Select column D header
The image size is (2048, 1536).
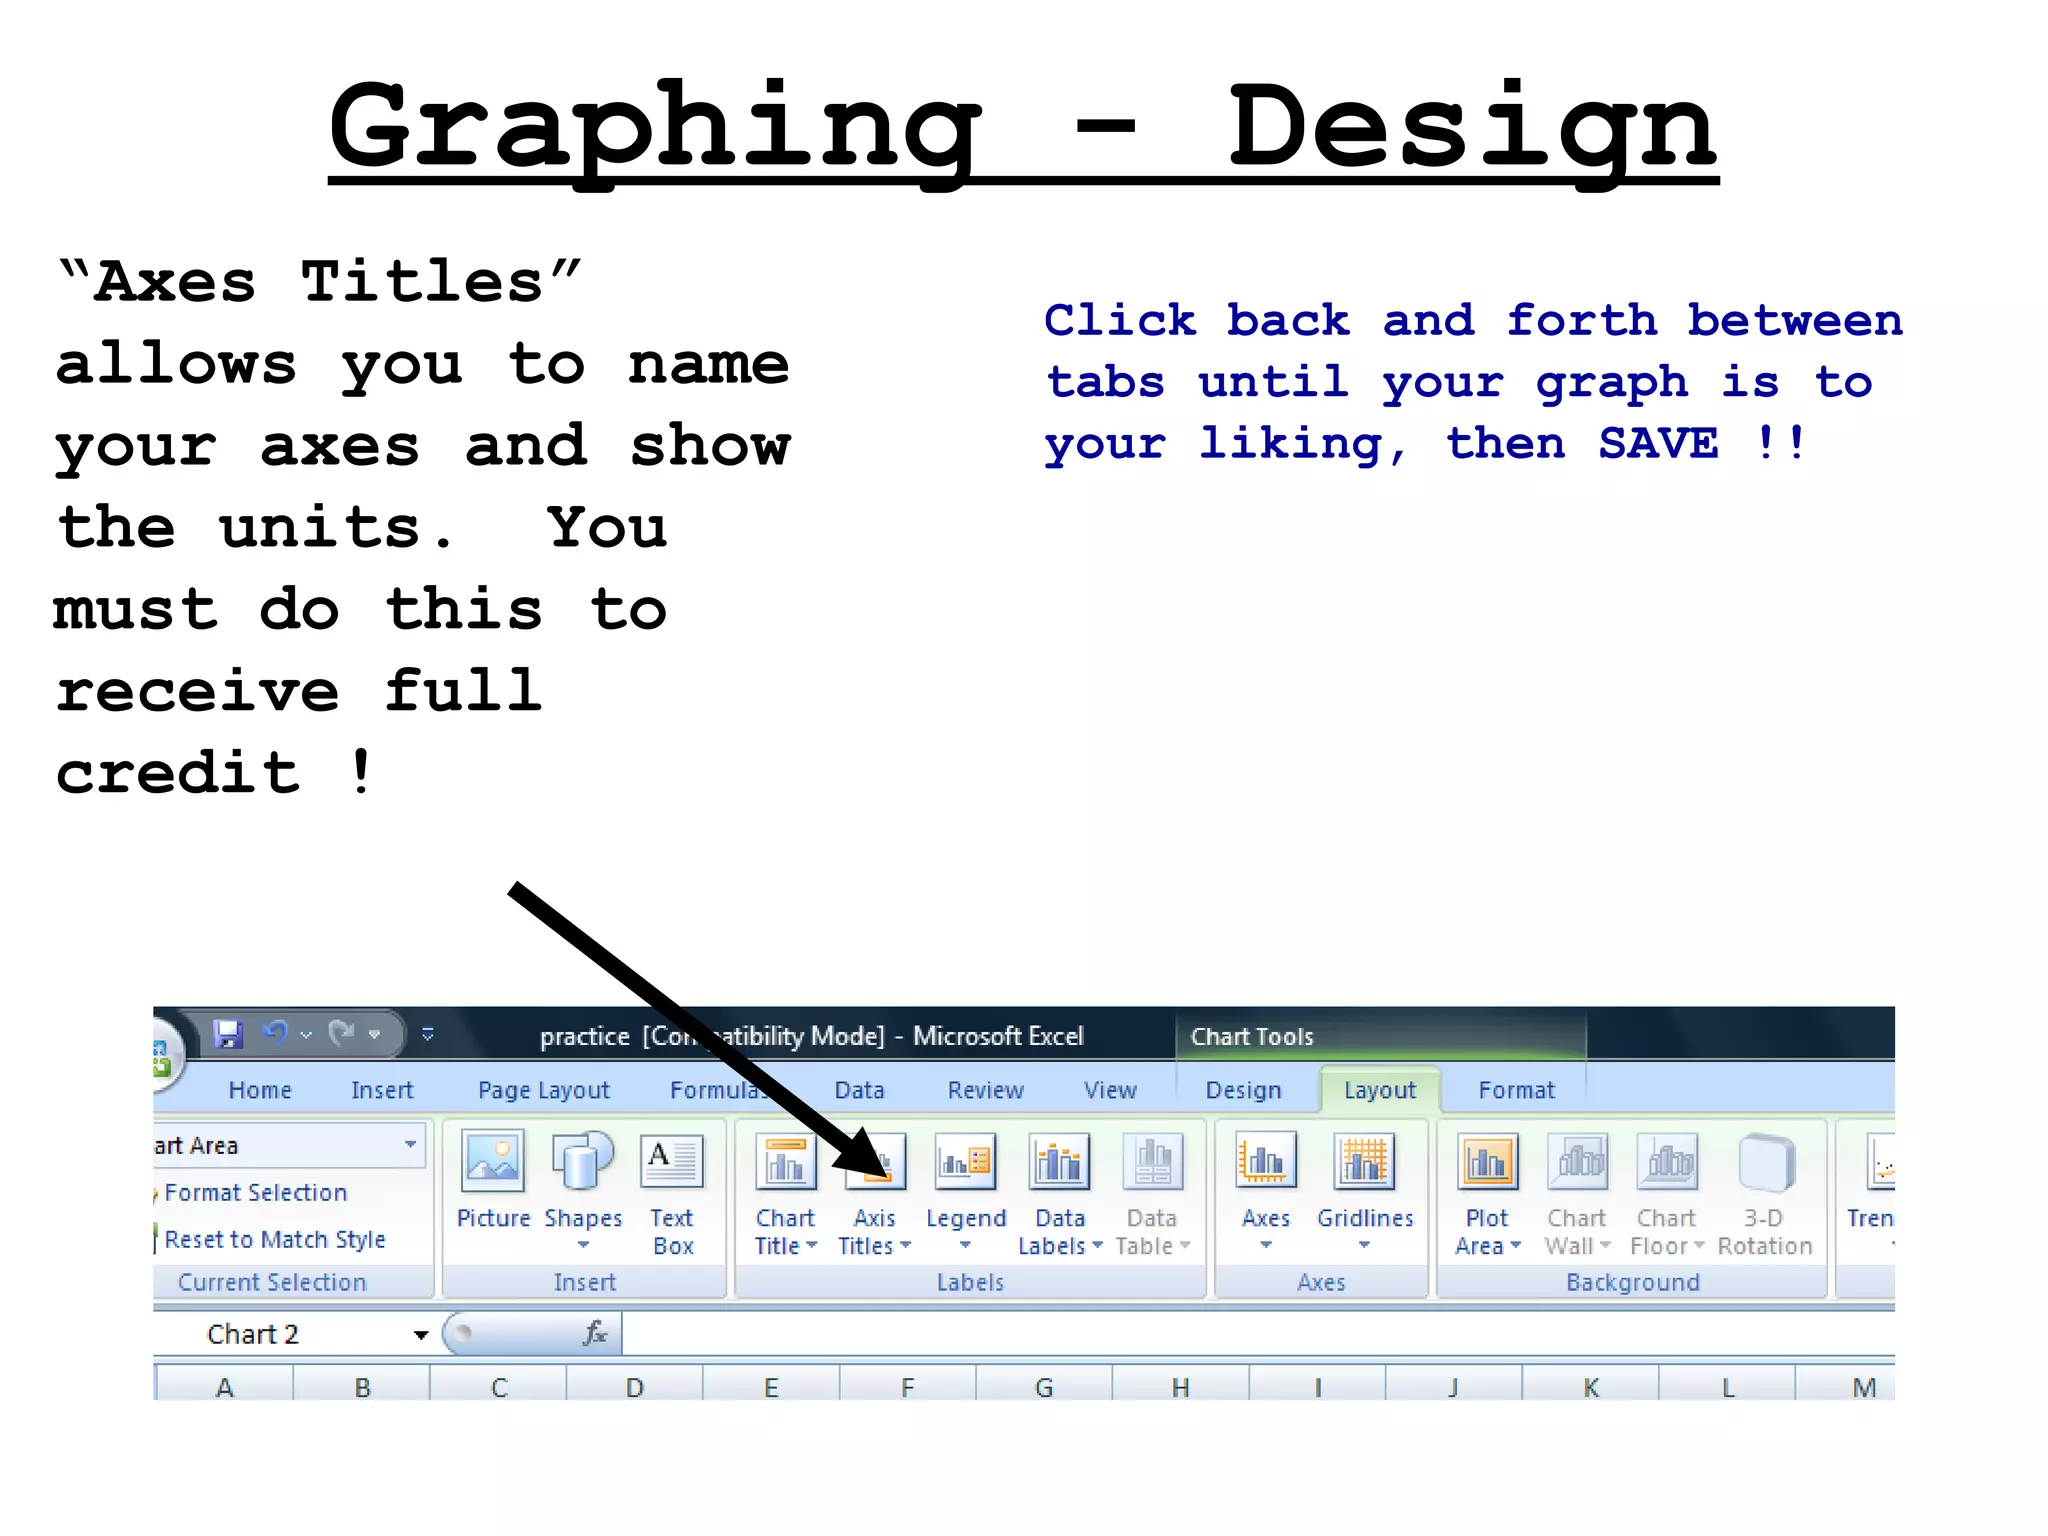pyautogui.click(x=635, y=1387)
